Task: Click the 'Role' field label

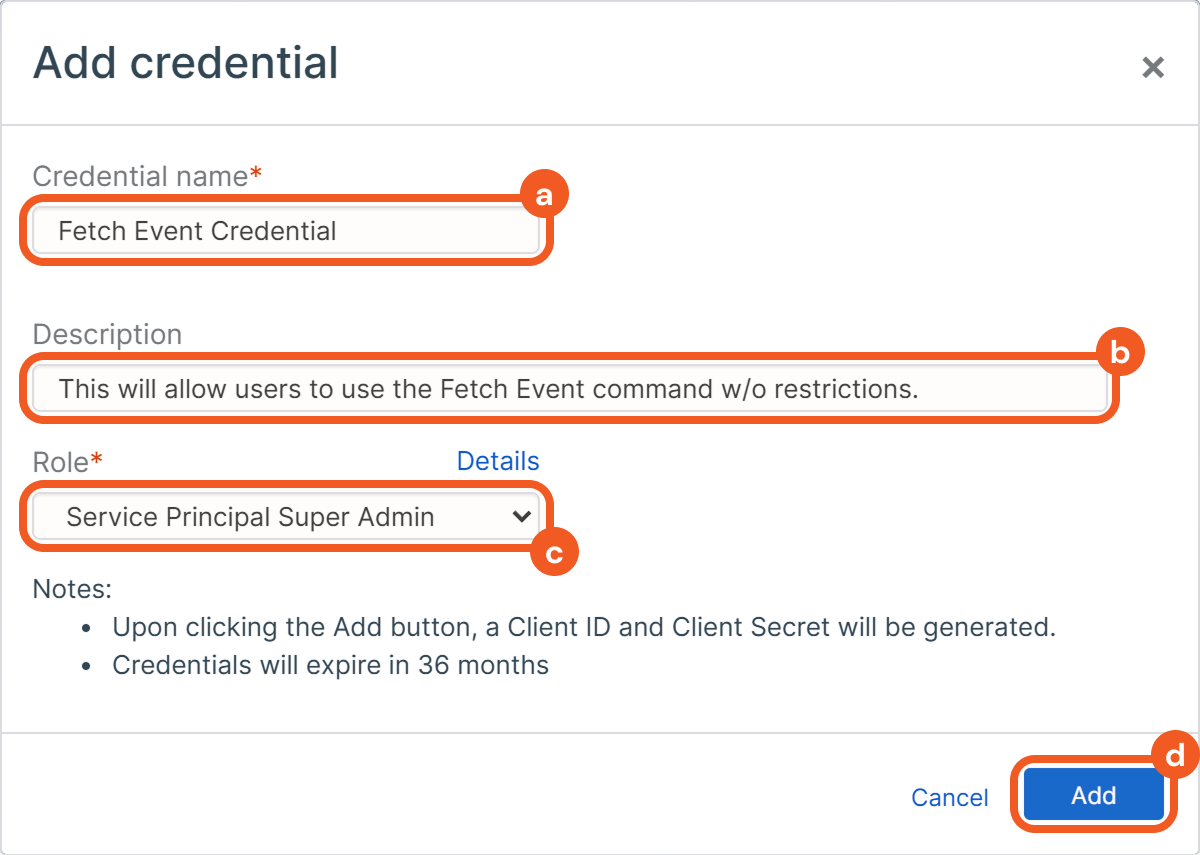Action: 60,461
